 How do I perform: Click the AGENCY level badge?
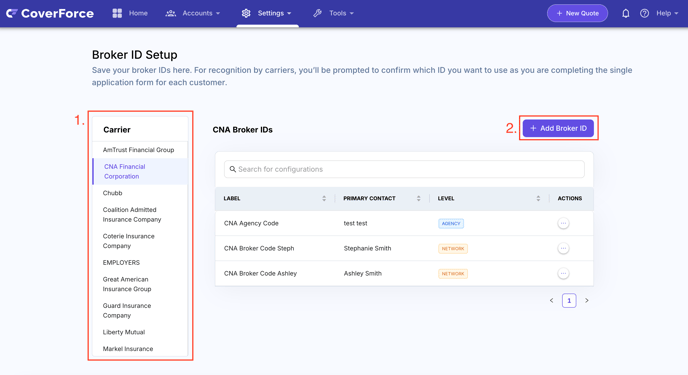pyautogui.click(x=451, y=224)
